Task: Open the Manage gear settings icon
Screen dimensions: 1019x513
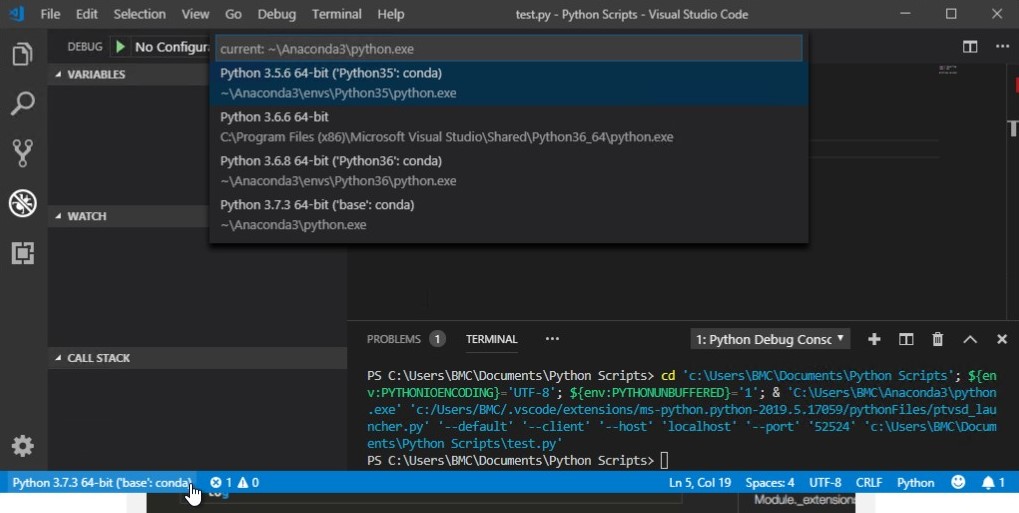Action: [23, 446]
